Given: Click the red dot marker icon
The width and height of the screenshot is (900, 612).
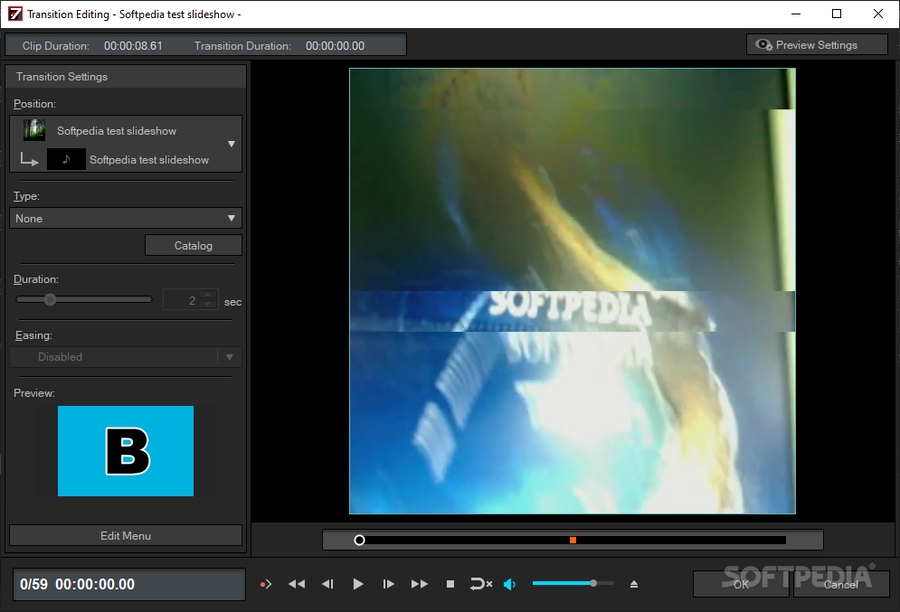Looking at the screenshot, I should tap(265, 584).
